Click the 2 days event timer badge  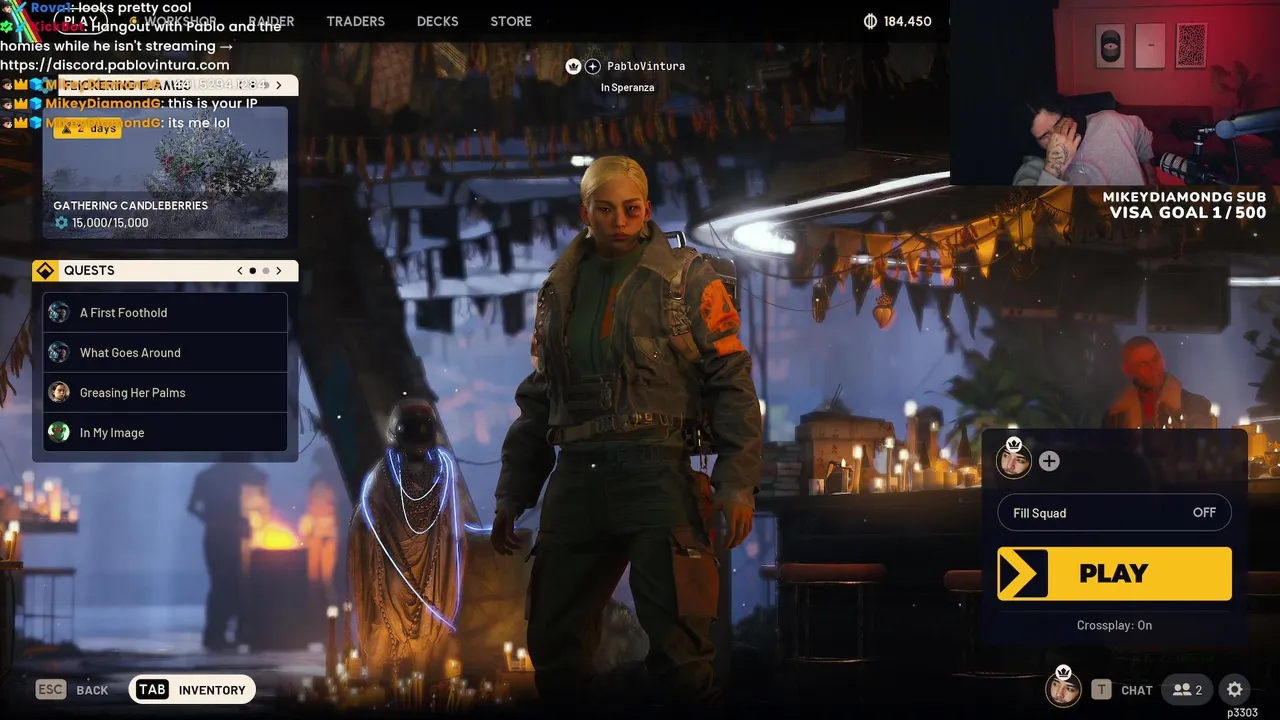pyautogui.click(x=88, y=128)
